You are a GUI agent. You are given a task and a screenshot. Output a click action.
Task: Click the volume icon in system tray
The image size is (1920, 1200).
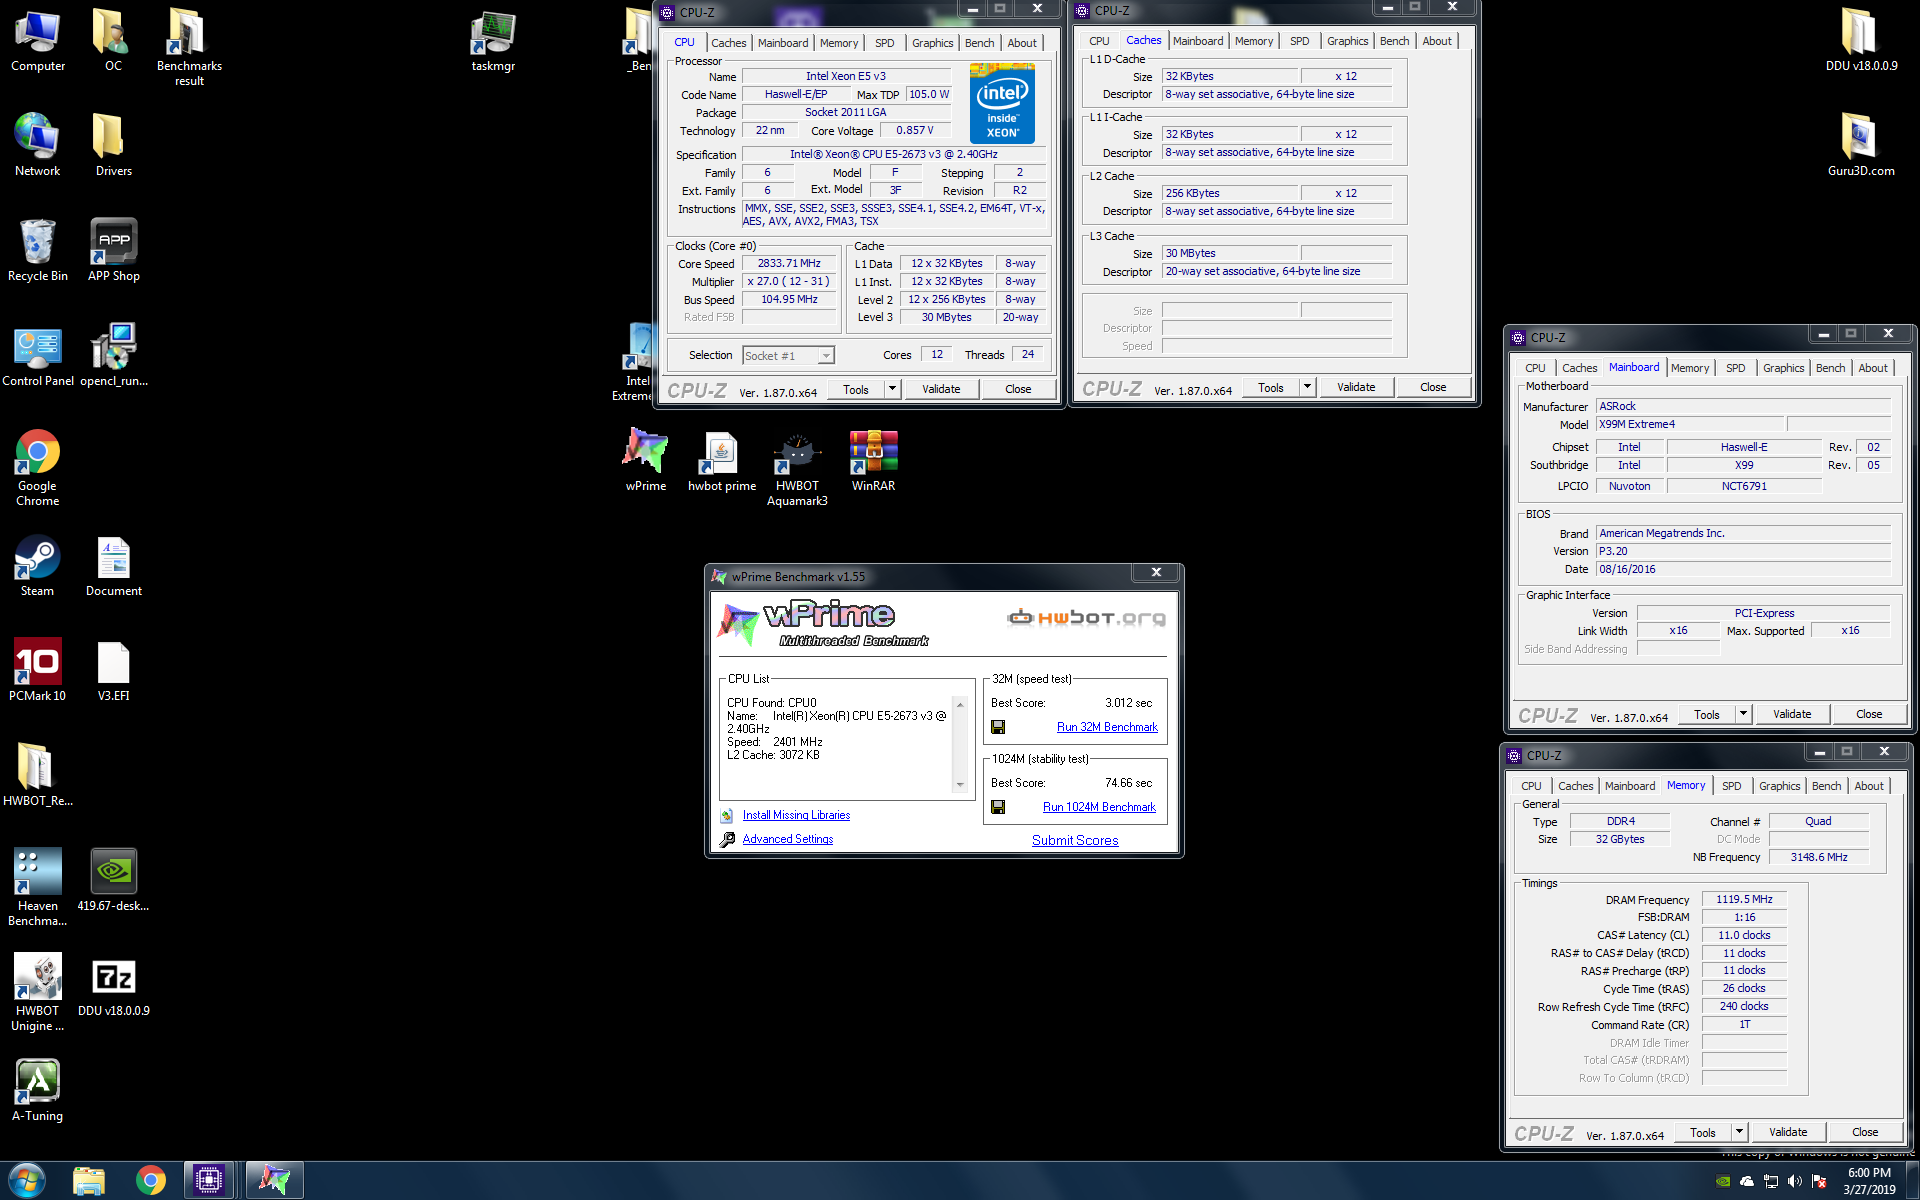[x=1795, y=1181]
